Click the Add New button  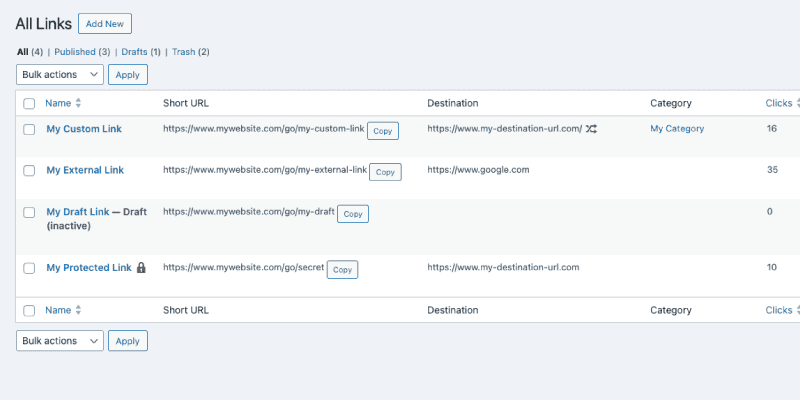[x=105, y=23]
